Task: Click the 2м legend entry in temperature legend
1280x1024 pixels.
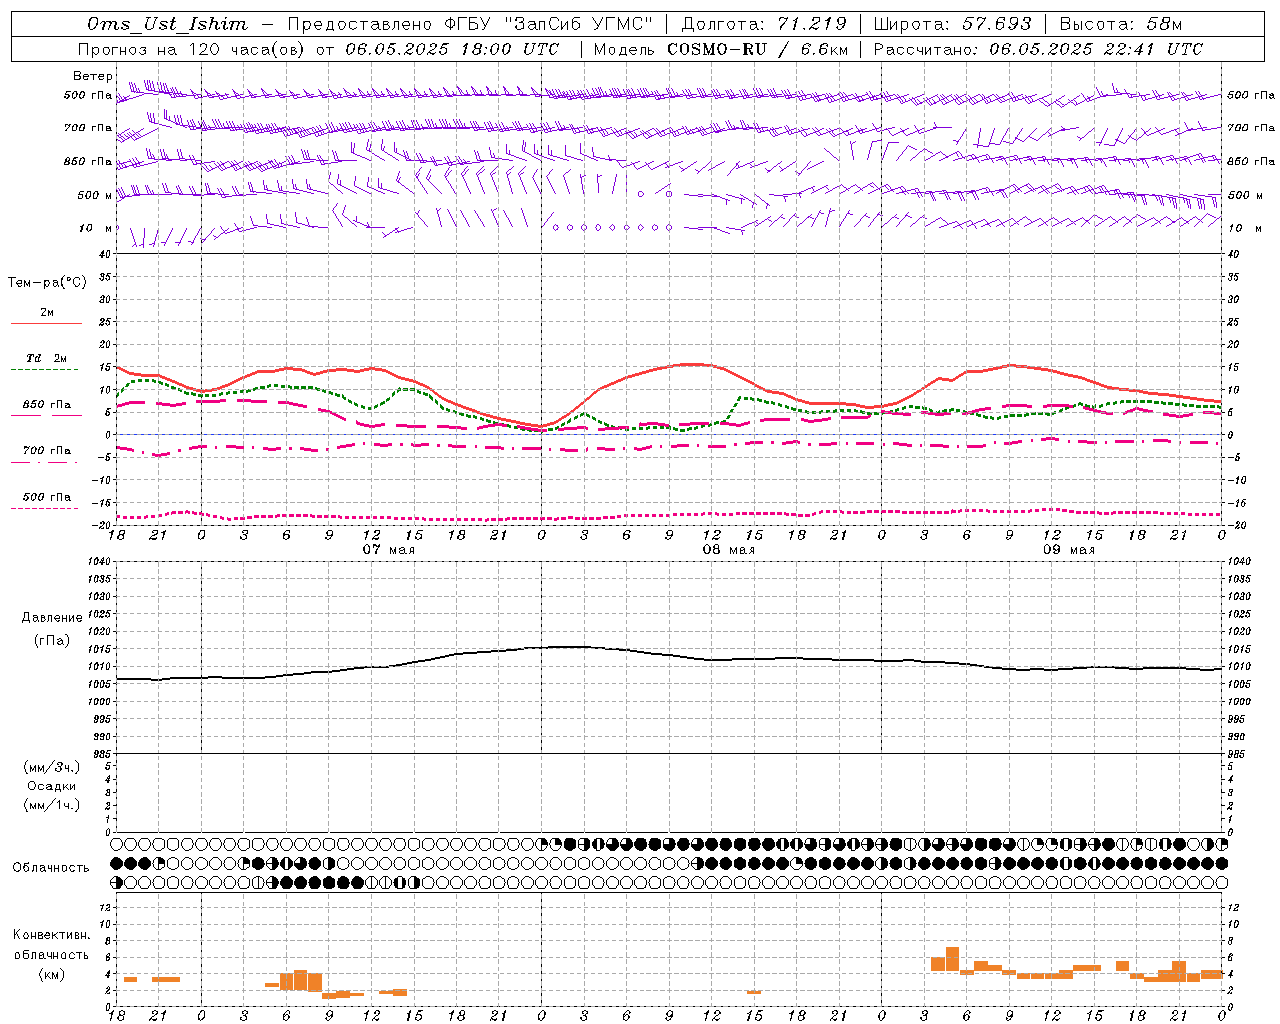Action: pos(47,312)
